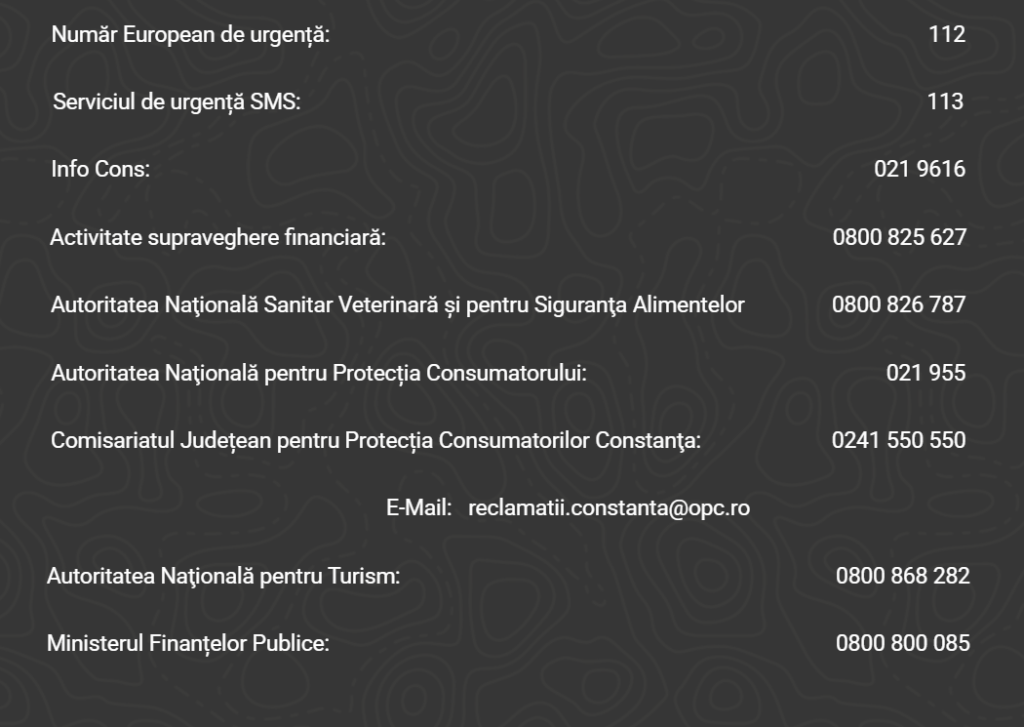Click Constanța commissariat number 0241 550 550

point(898,440)
